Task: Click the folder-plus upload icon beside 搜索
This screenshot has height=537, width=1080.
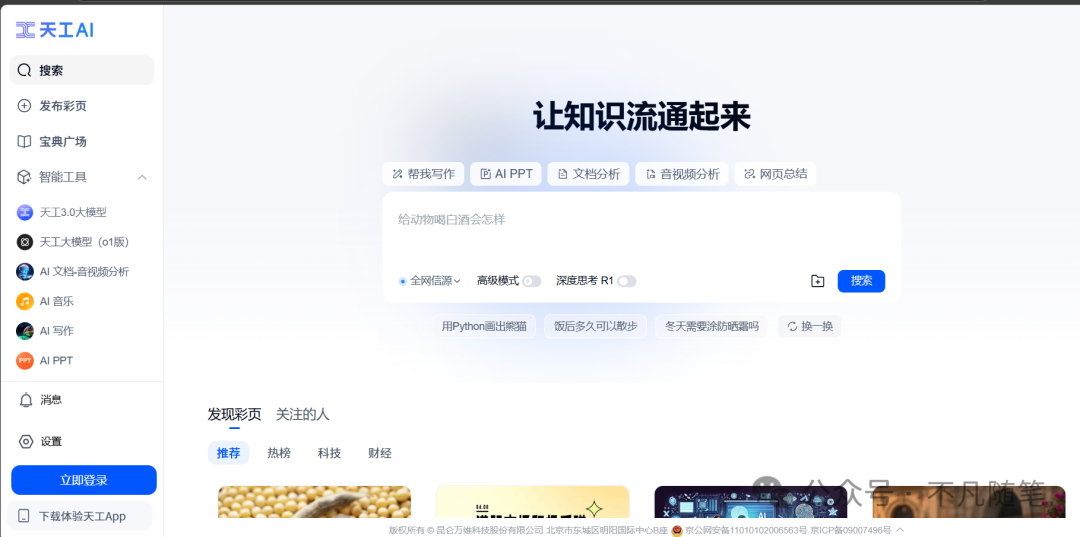Action: click(818, 281)
